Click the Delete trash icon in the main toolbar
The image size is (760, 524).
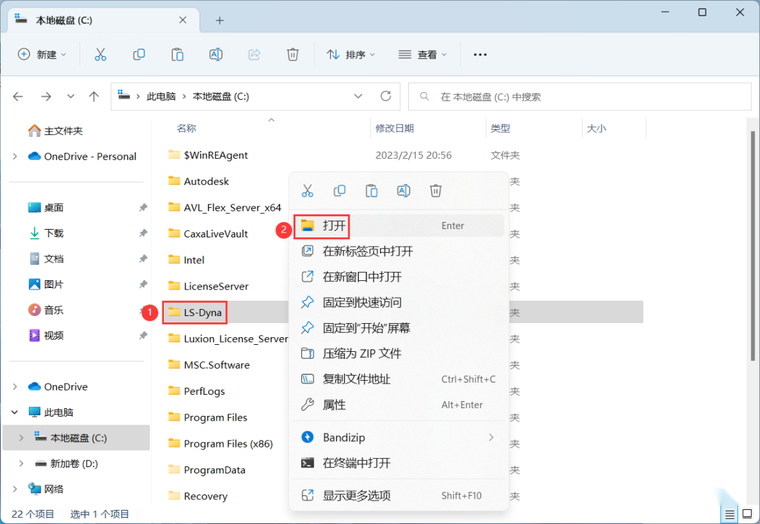coord(293,54)
